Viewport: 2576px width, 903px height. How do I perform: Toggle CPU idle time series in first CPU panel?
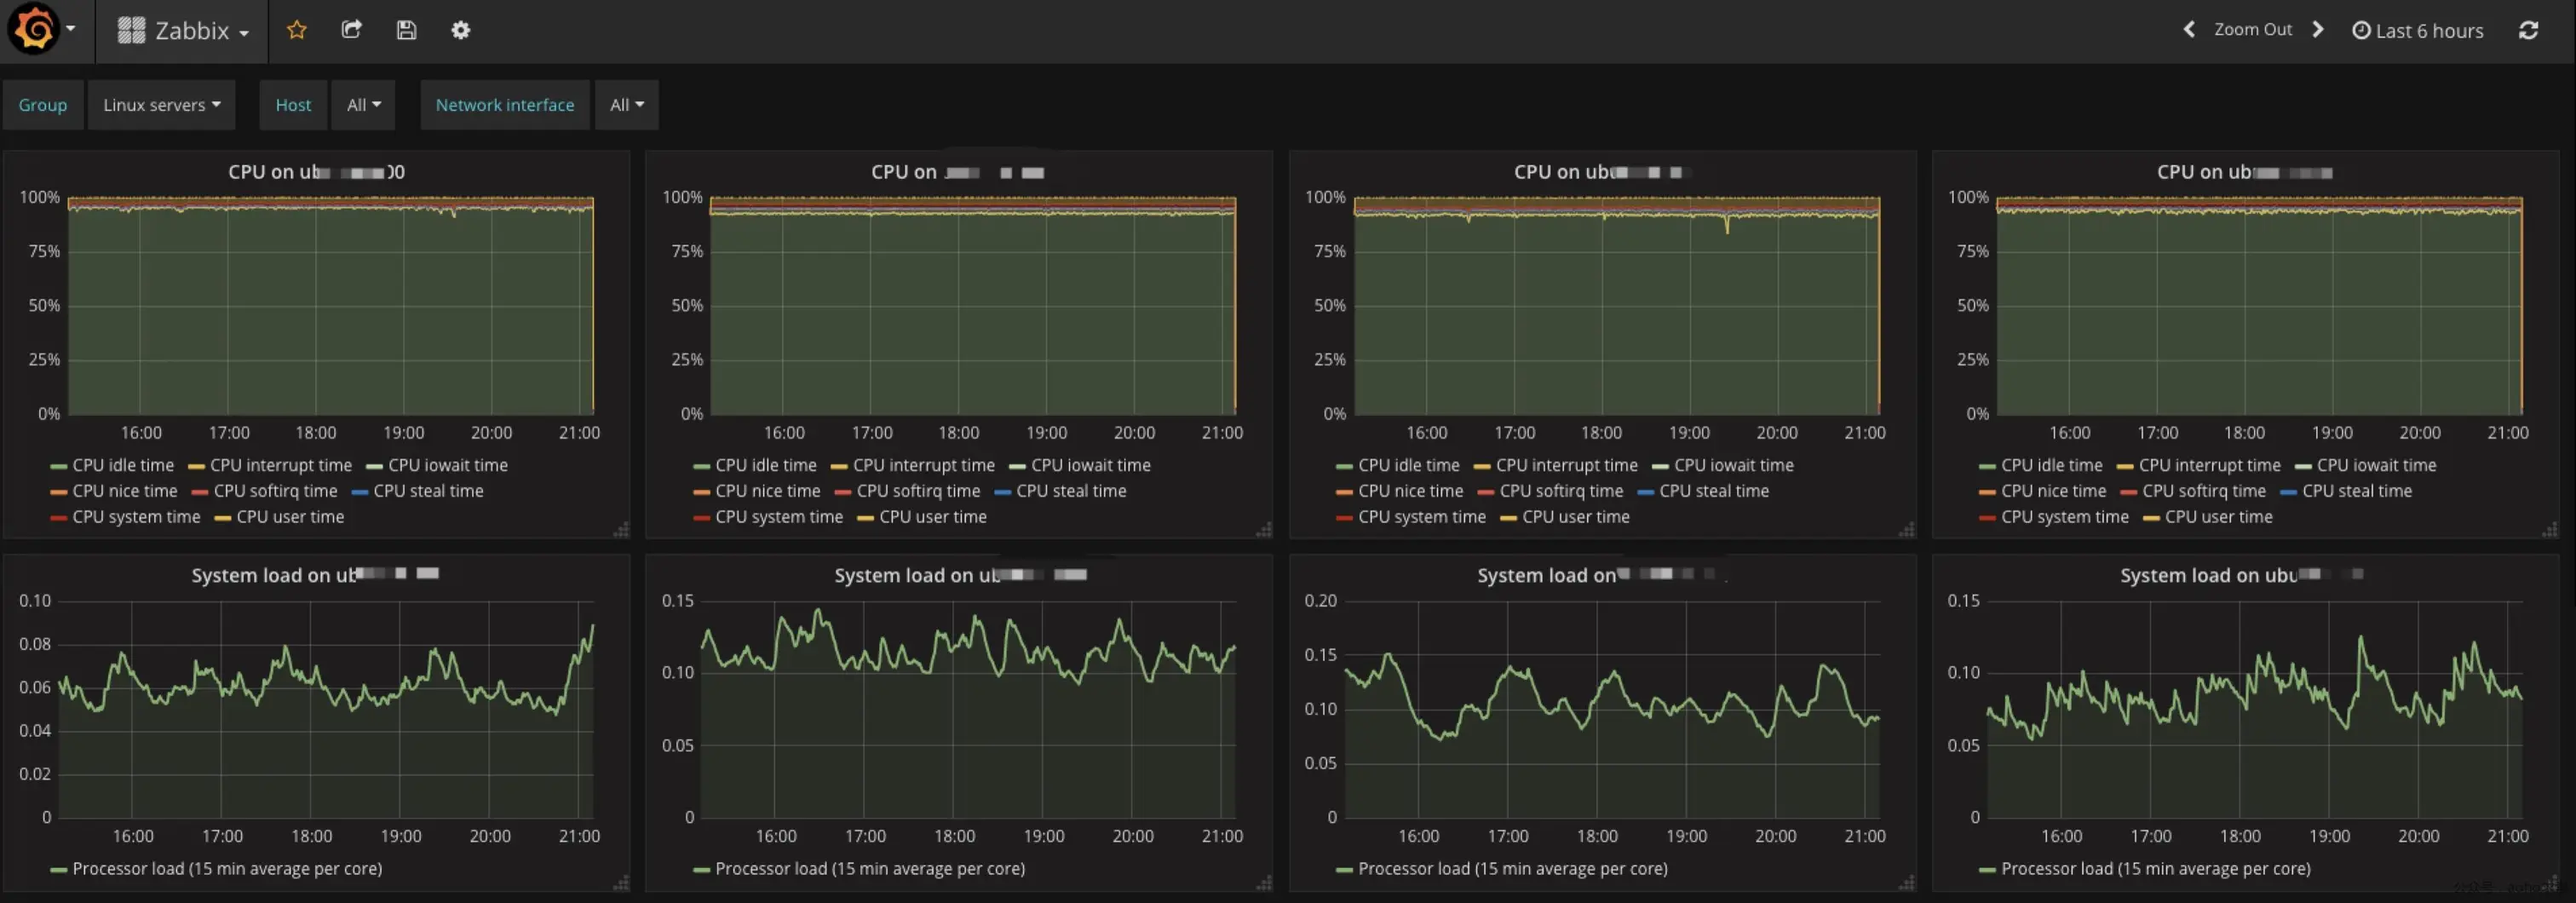pos(123,465)
